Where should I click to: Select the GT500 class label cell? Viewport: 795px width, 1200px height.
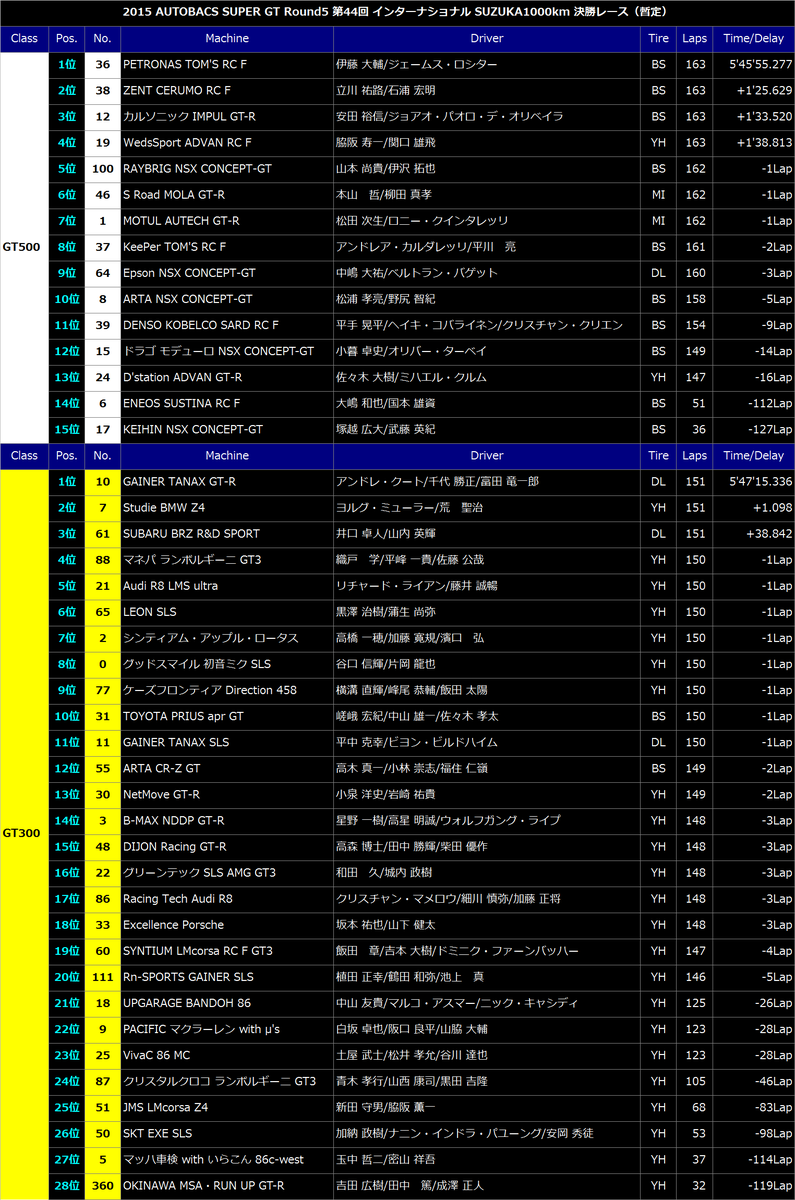pyautogui.click(x=24, y=246)
